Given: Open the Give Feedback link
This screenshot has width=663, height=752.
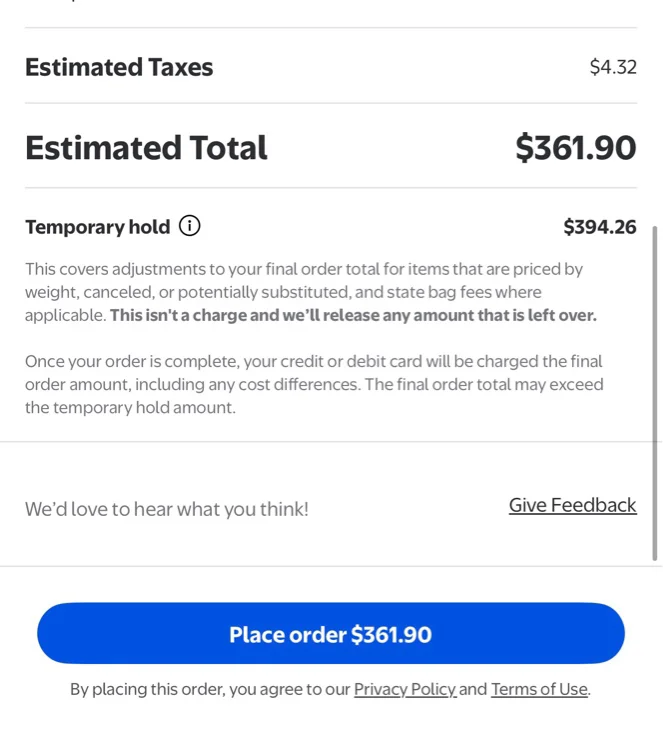Looking at the screenshot, I should coord(573,505).
